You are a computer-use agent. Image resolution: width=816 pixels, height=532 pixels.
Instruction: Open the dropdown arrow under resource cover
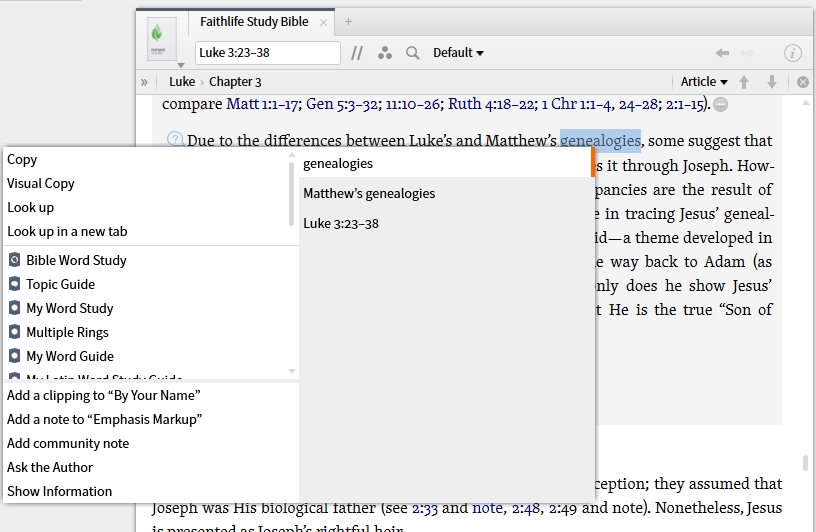point(181,65)
